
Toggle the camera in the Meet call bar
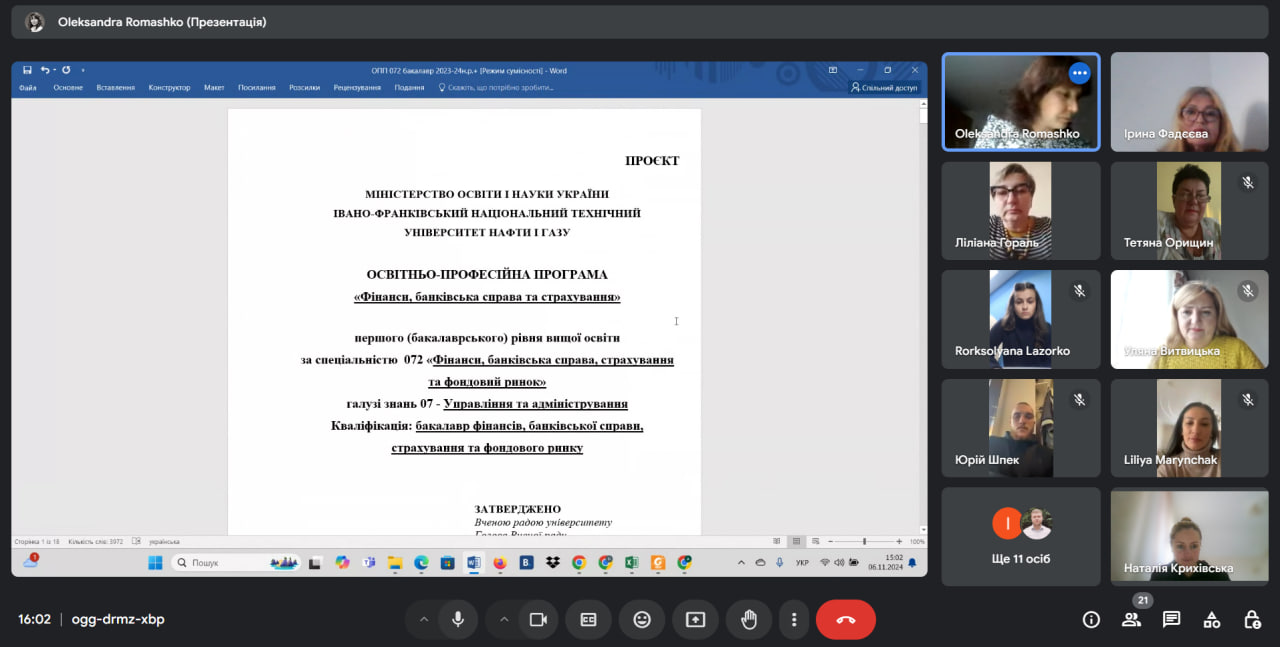tap(538, 619)
